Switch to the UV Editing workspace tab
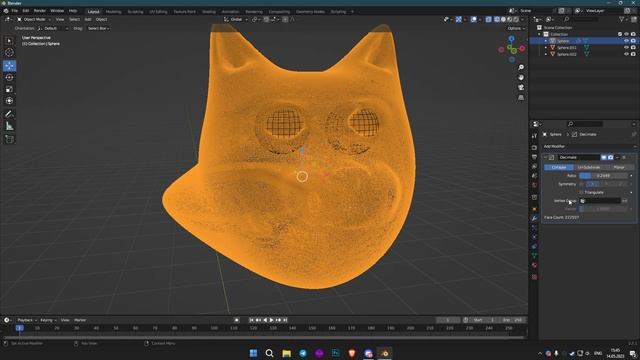640x360 pixels. [x=158, y=12]
